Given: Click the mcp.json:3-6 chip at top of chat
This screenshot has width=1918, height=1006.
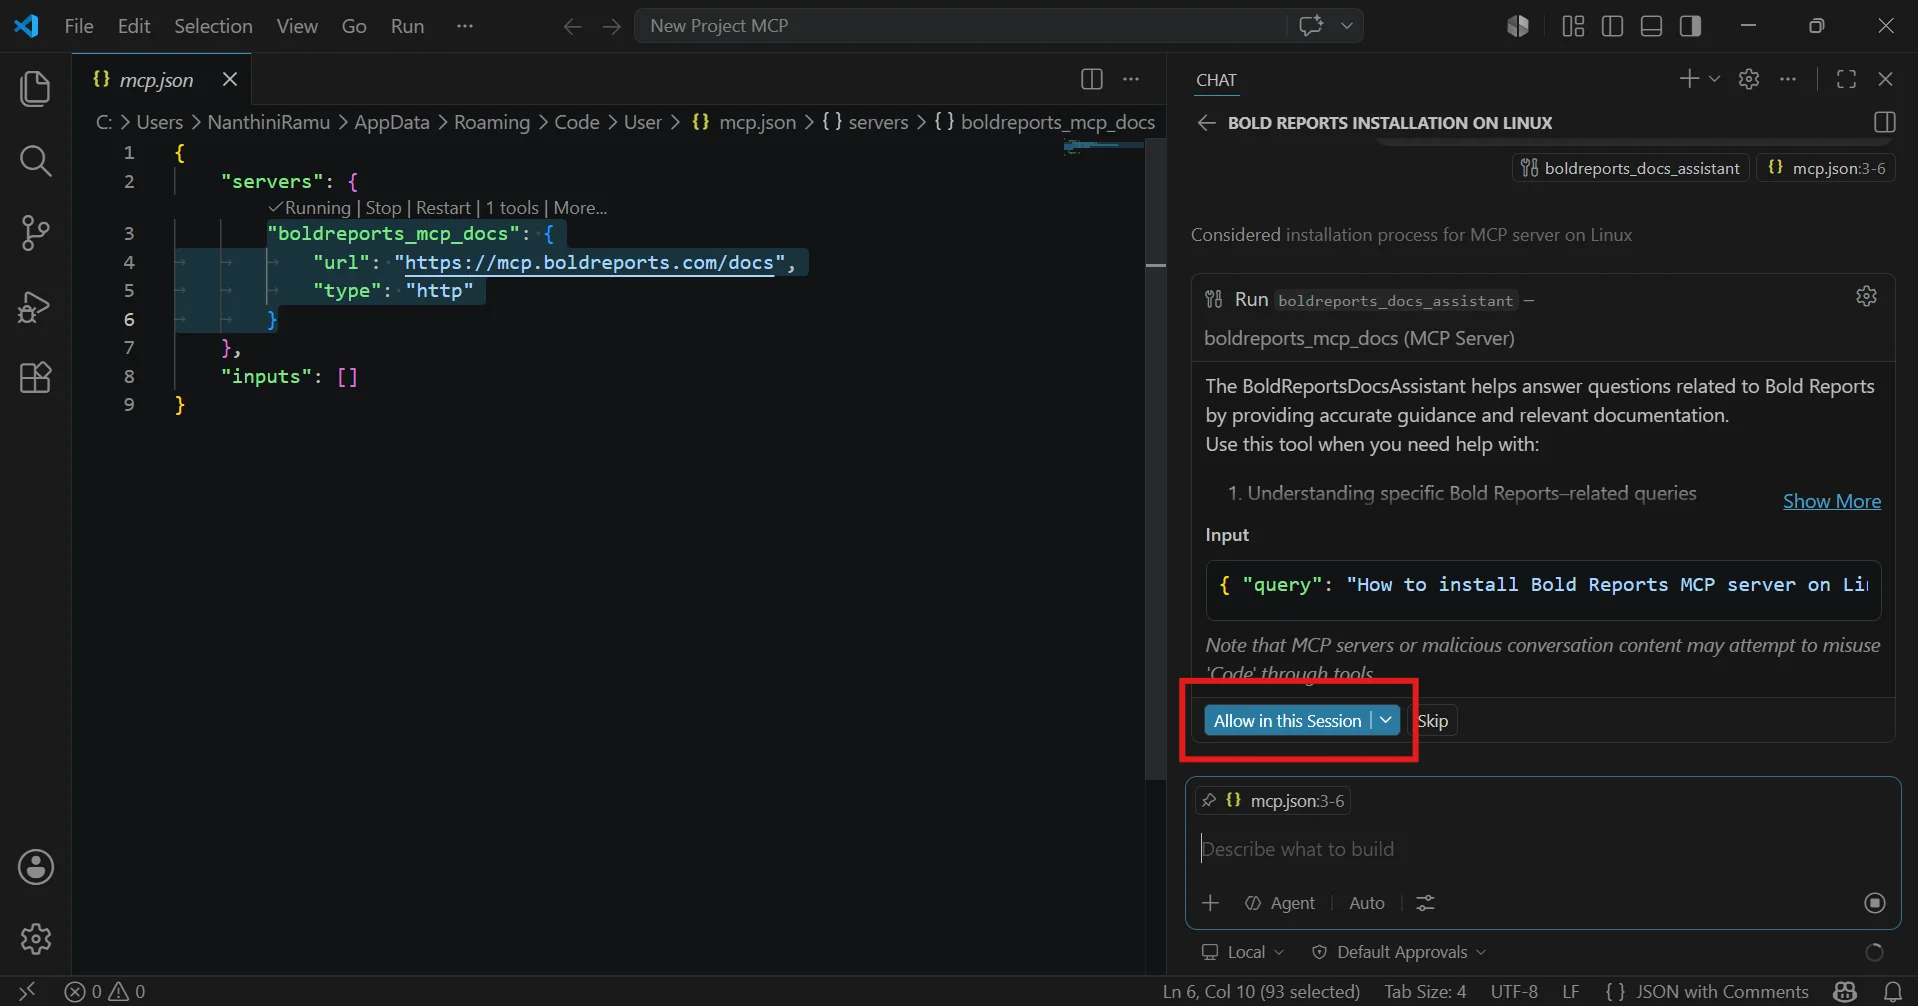Looking at the screenshot, I should 1826,168.
